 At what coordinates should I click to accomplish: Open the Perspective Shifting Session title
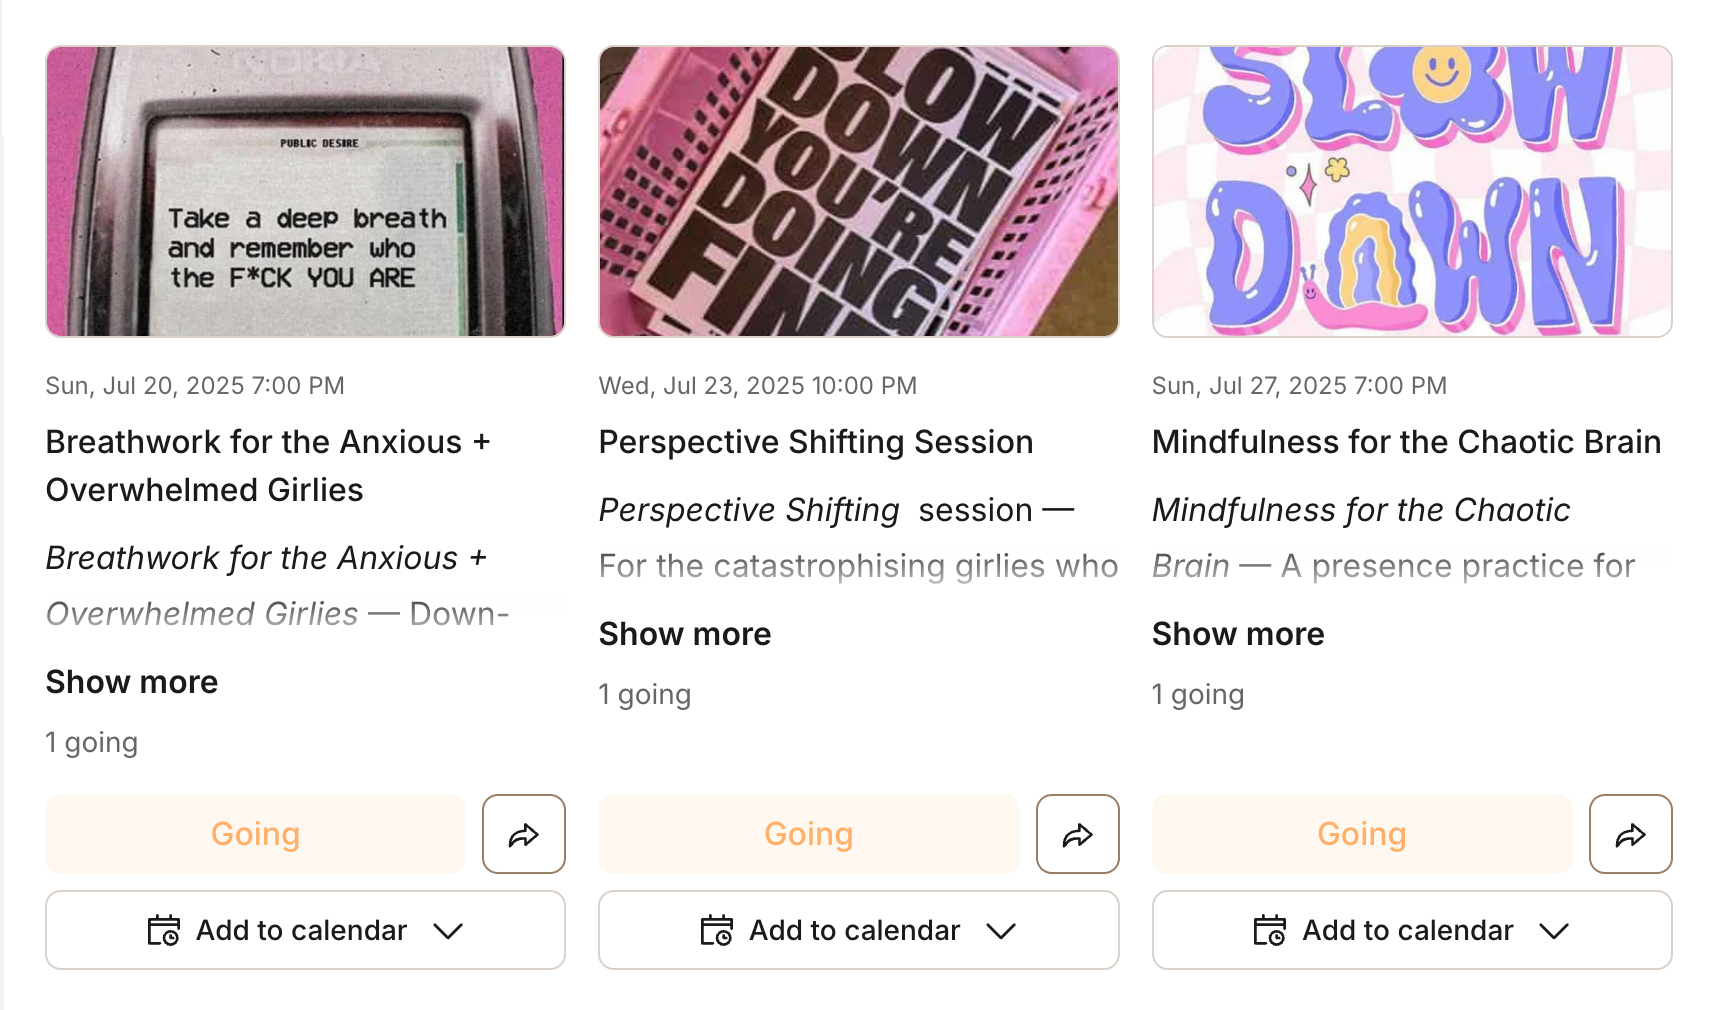pos(816,442)
